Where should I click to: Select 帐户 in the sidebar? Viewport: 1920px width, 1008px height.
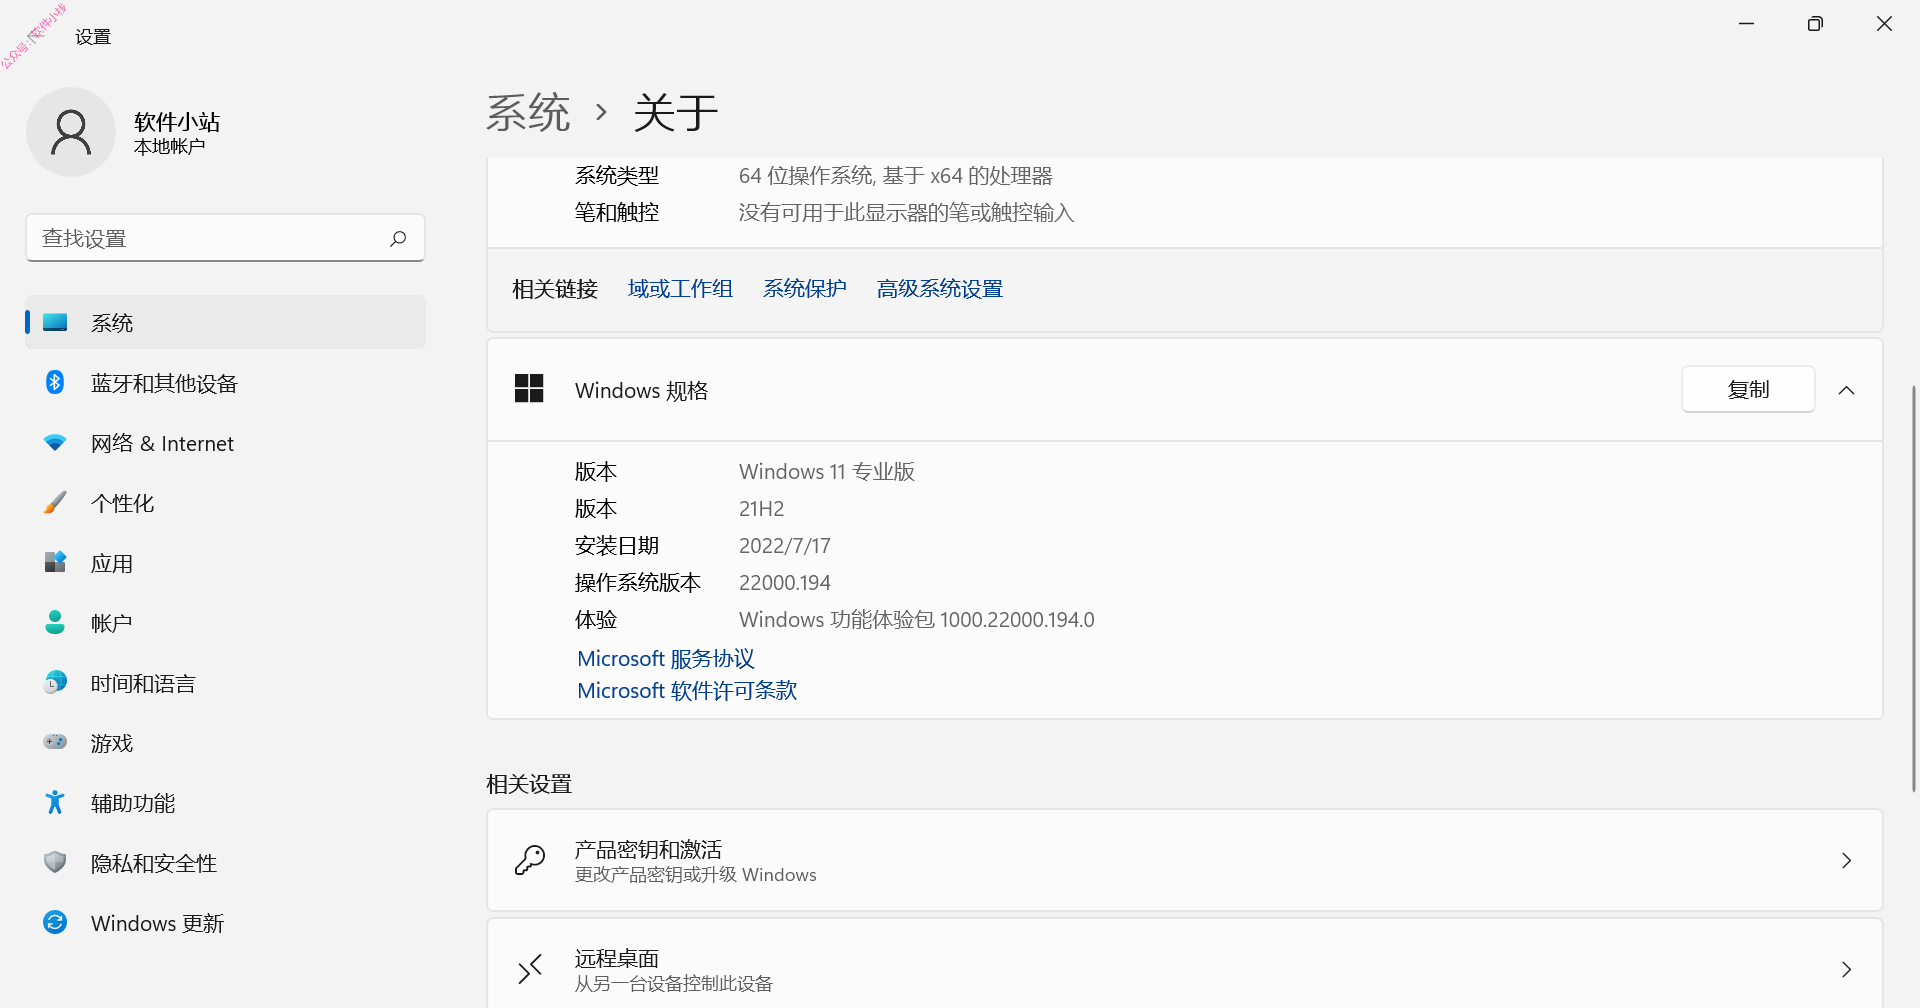click(x=226, y=623)
